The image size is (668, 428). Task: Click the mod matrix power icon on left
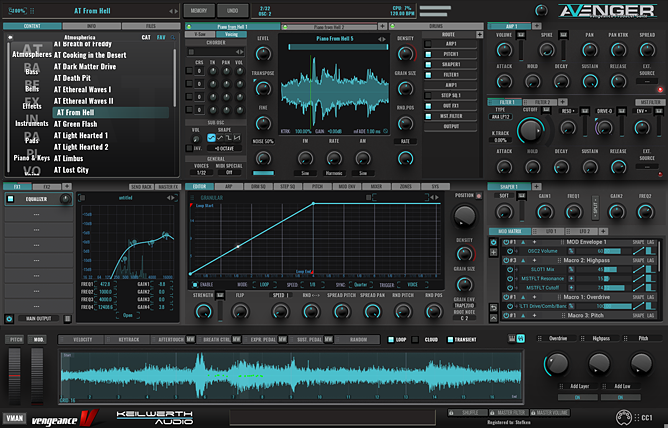[493, 242]
